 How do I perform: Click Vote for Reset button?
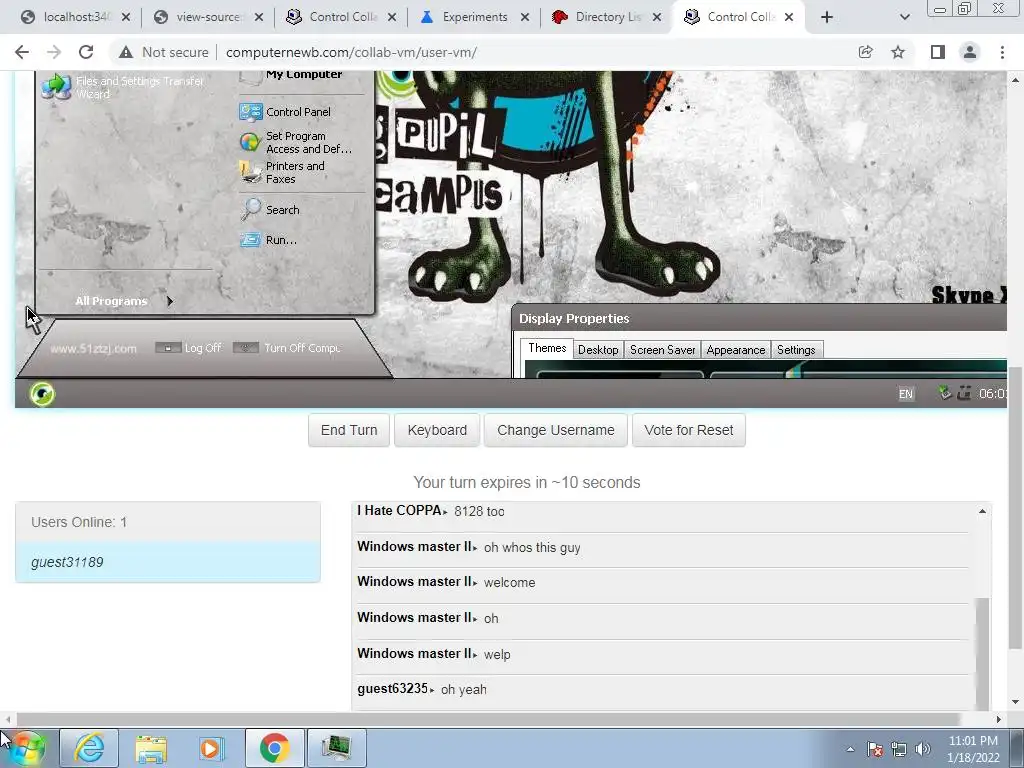coord(688,430)
